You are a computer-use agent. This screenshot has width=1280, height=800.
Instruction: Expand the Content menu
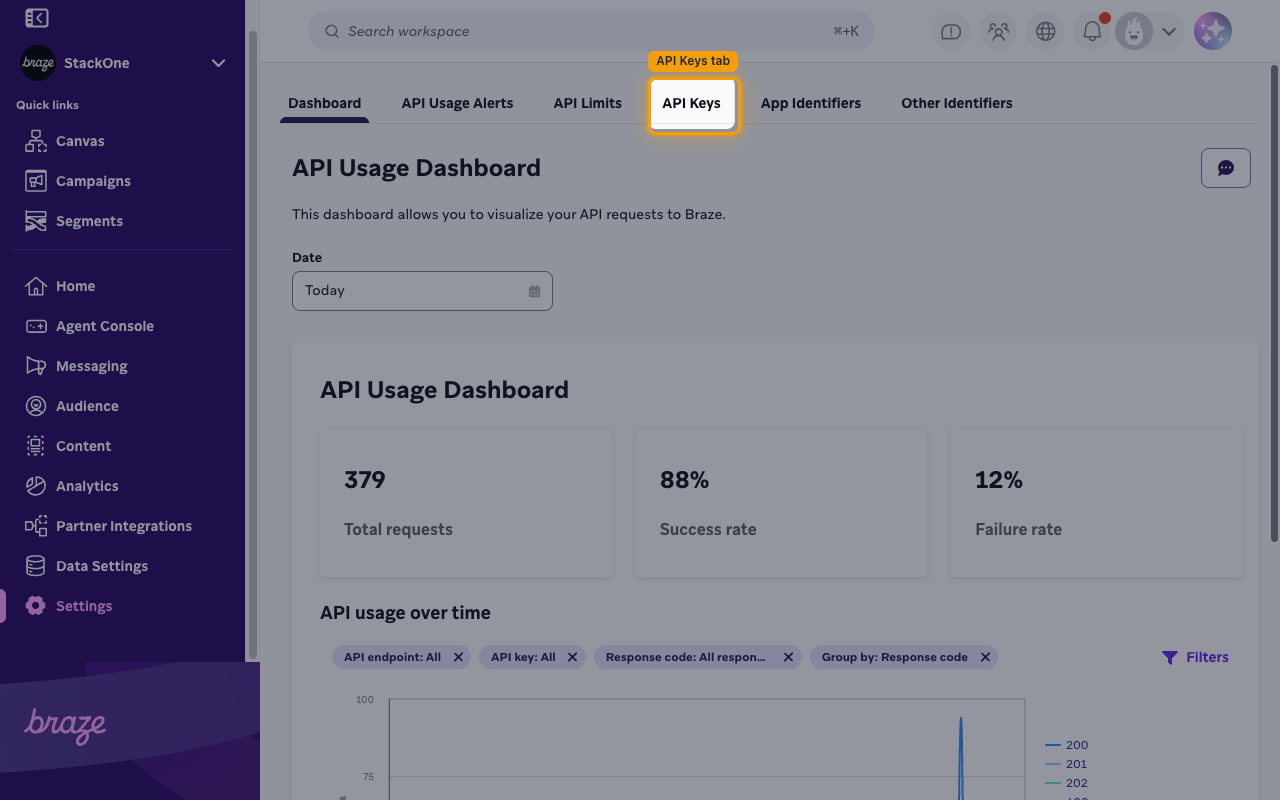83,446
